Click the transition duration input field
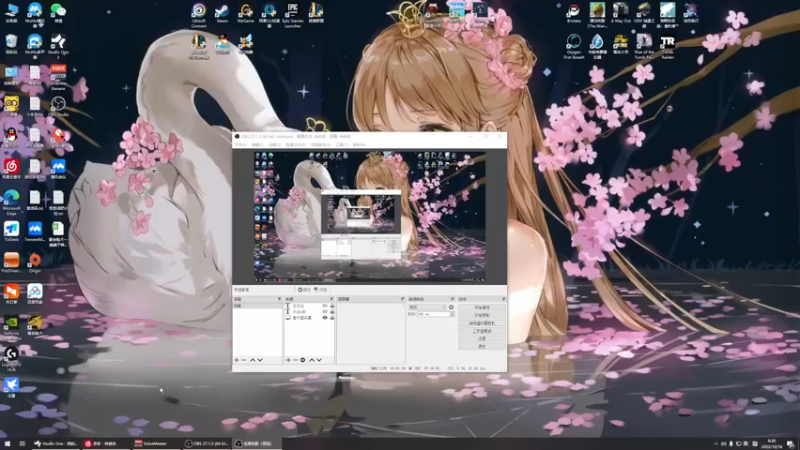 433,314
